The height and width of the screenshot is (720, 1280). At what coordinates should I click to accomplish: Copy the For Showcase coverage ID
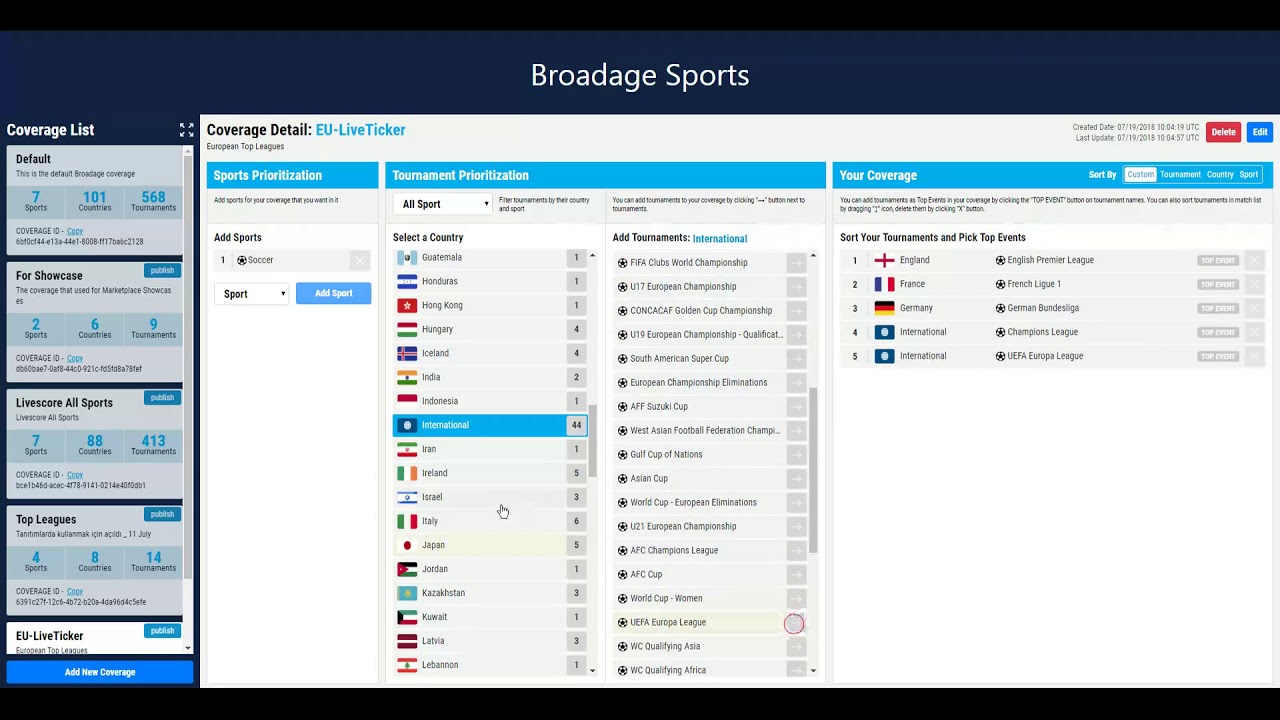pyautogui.click(x=75, y=358)
